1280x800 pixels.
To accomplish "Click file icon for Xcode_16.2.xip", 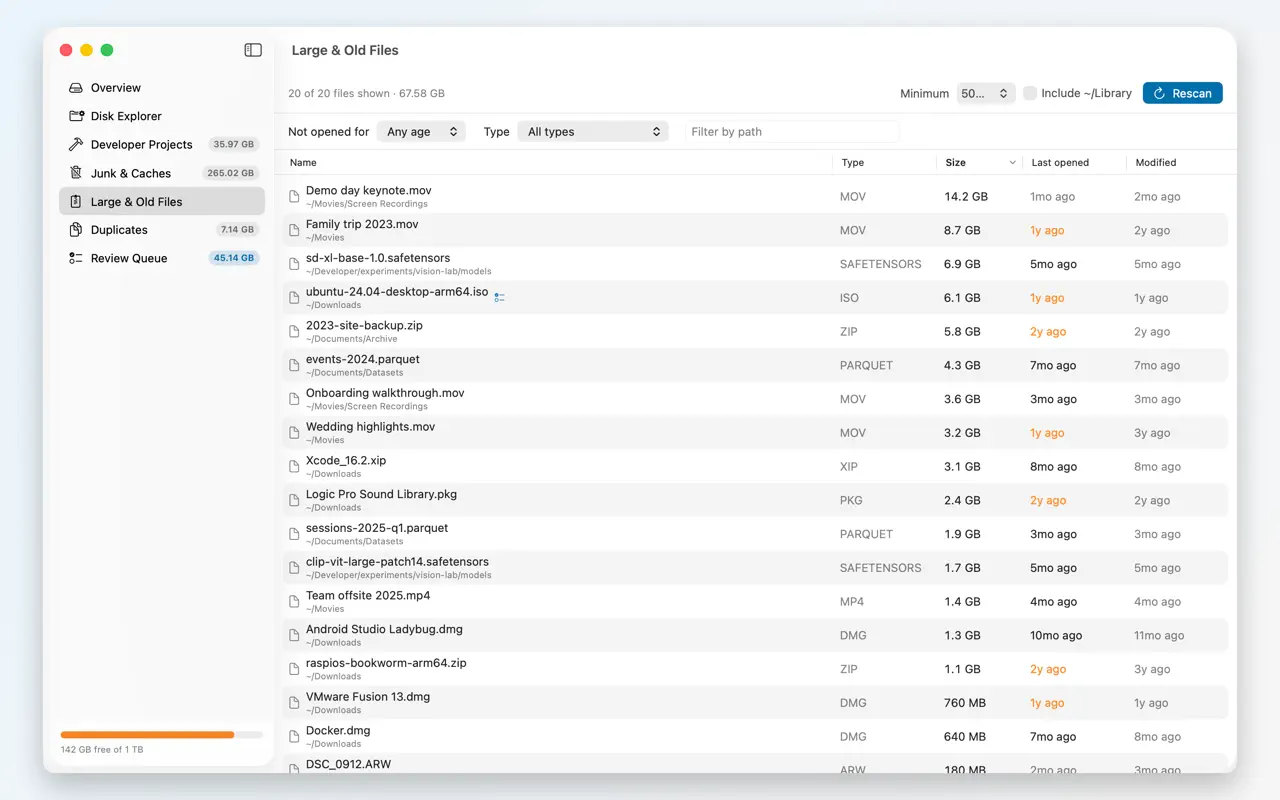I will (x=294, y=466).
